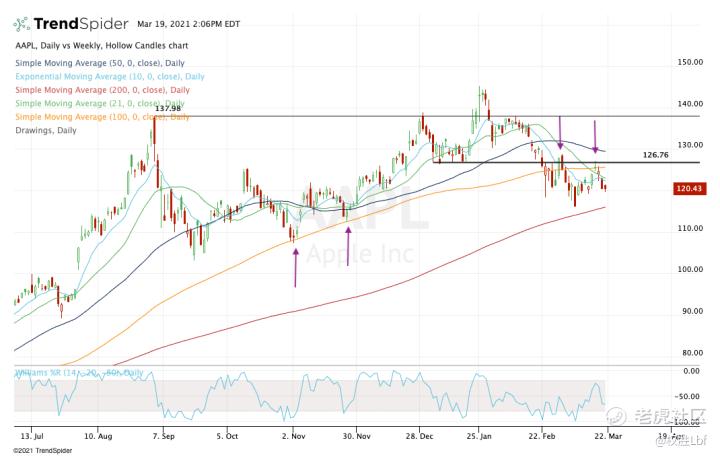Click the 7. Sep date marker
720x457 pixels.
(163, 436)
